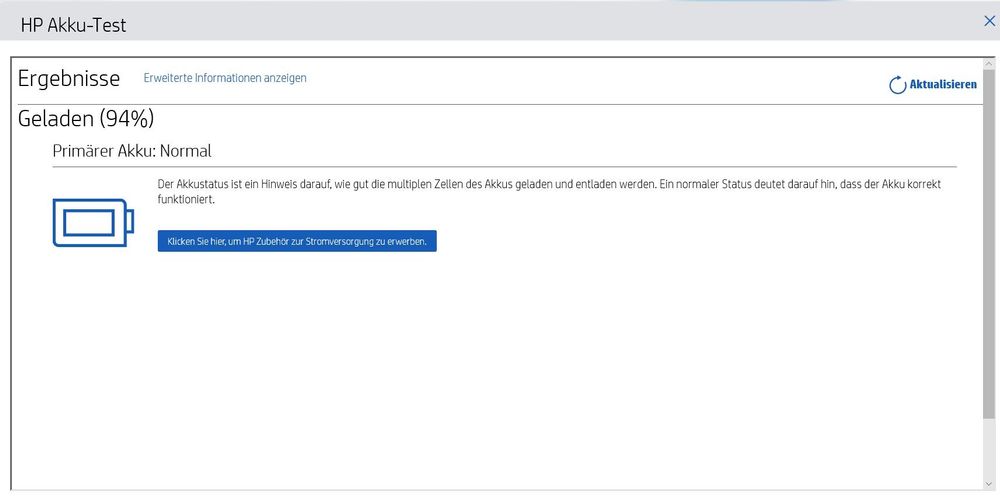The width and height of the screenshot is (1000, 499).
Task: Click the scrollbar down arrow
Action: point(989,483)
